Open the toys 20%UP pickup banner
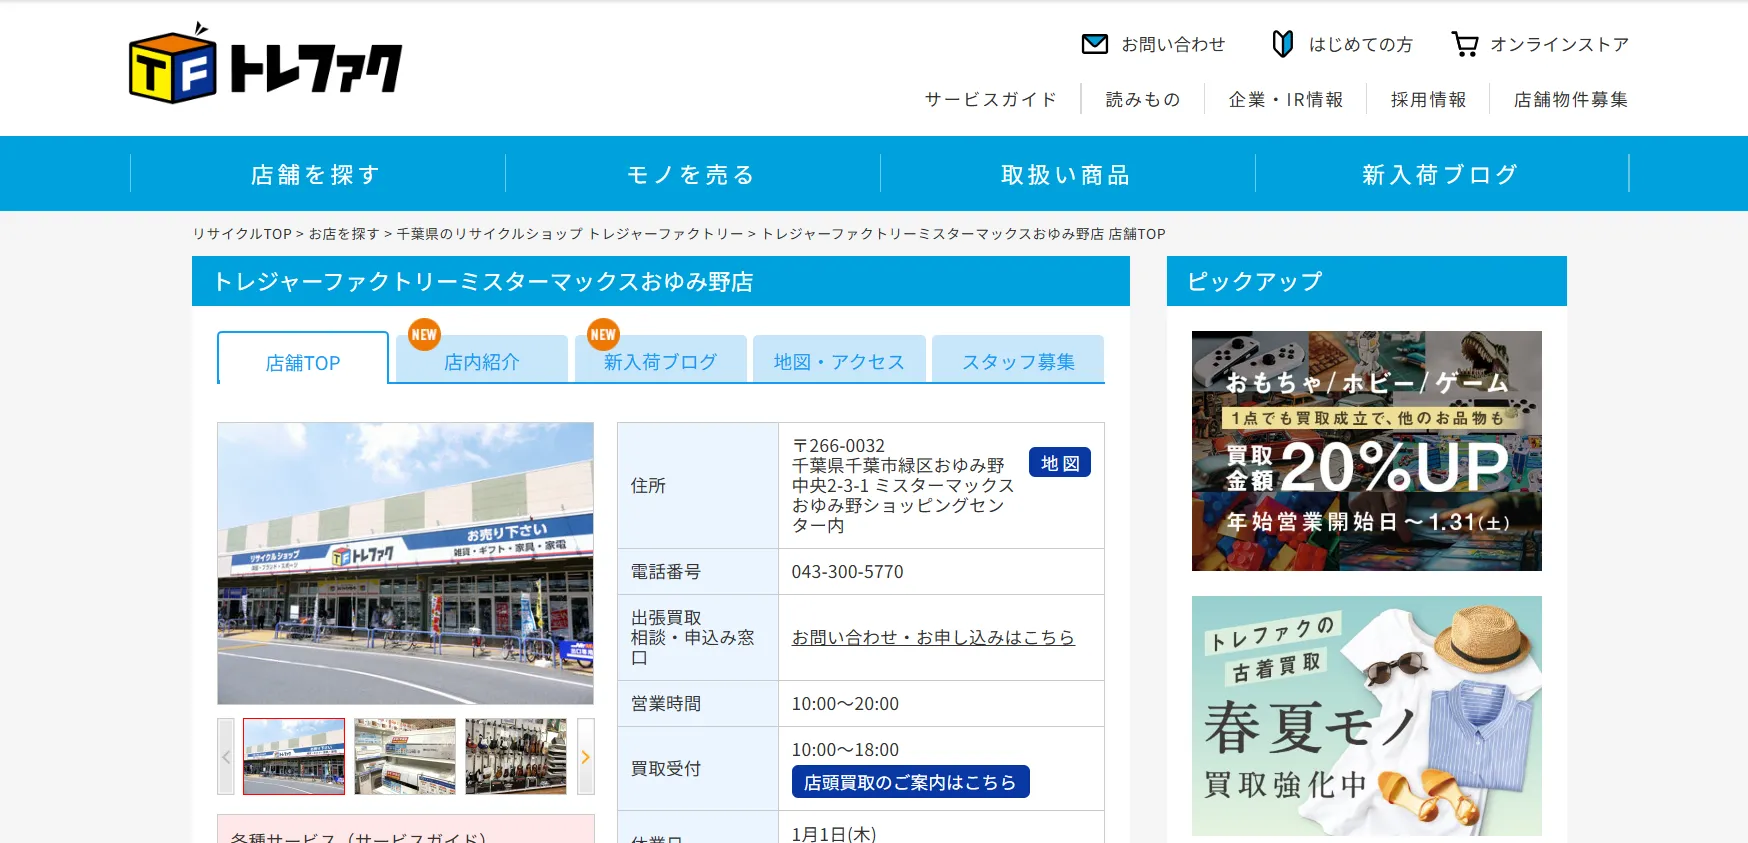The image size is (1748, 843). click(1366, 451)
